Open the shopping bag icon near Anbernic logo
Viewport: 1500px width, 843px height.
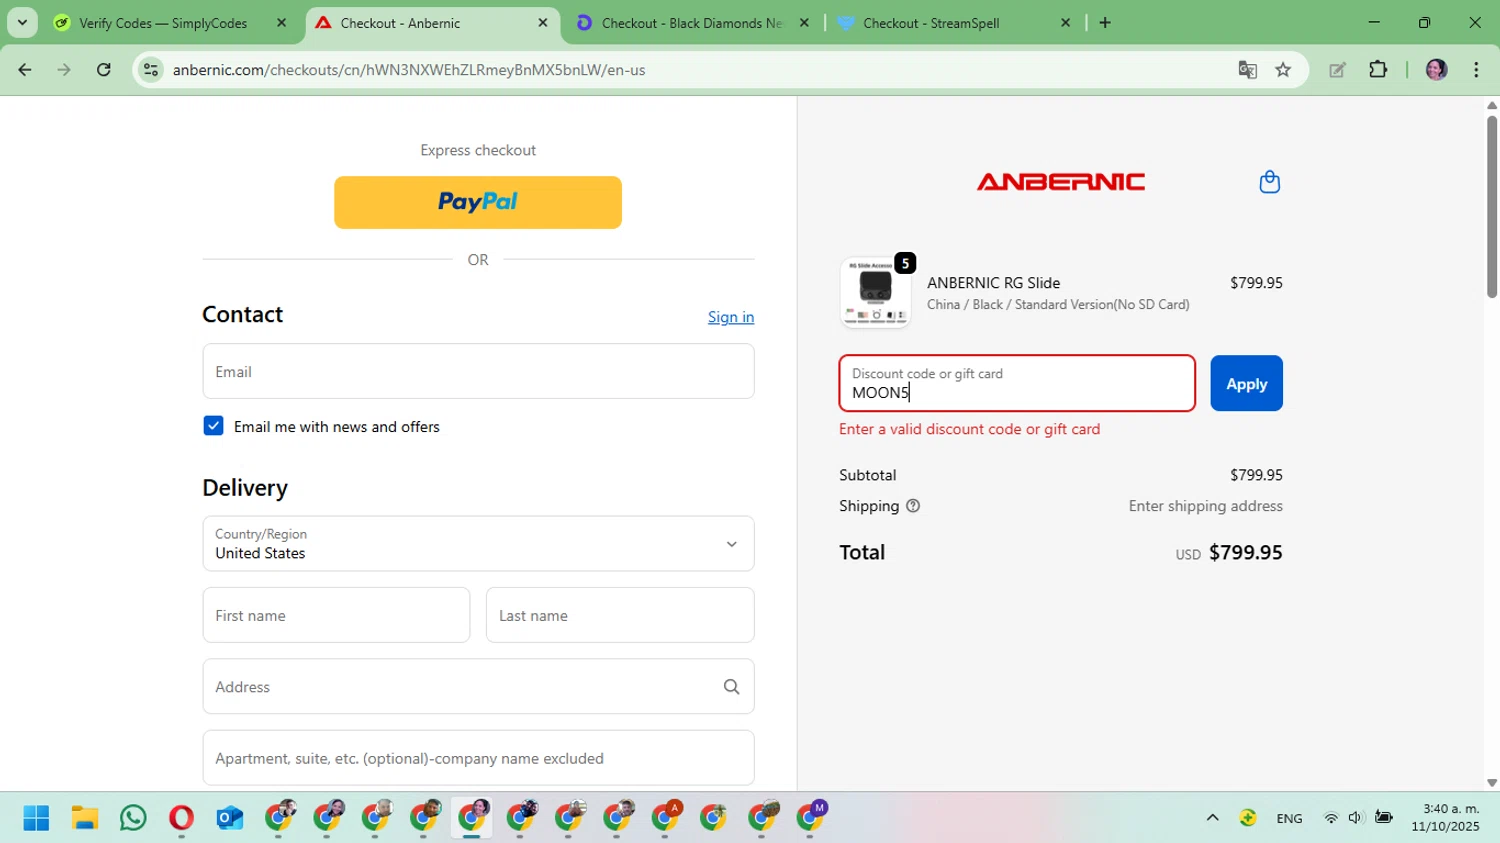(x=1269, y=182)
